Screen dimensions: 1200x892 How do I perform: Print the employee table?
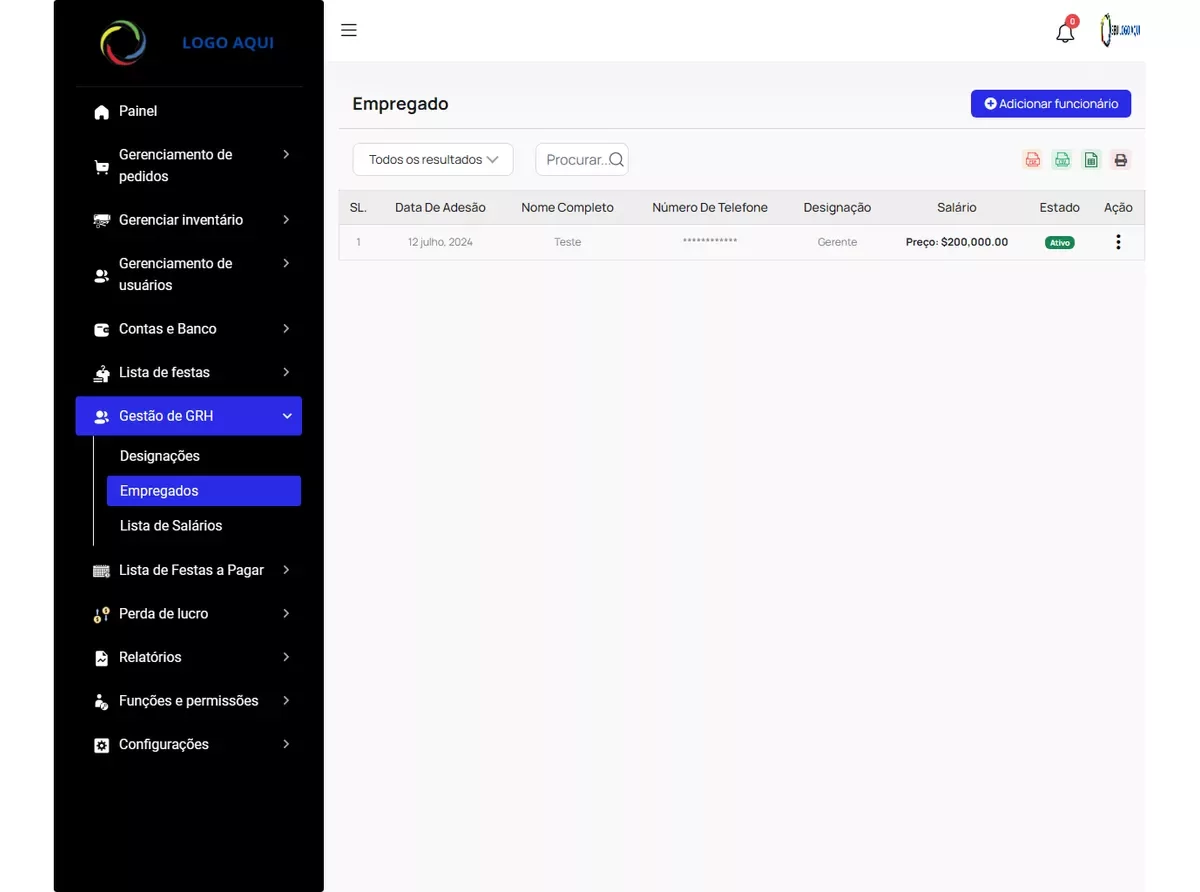point(1120,160)
